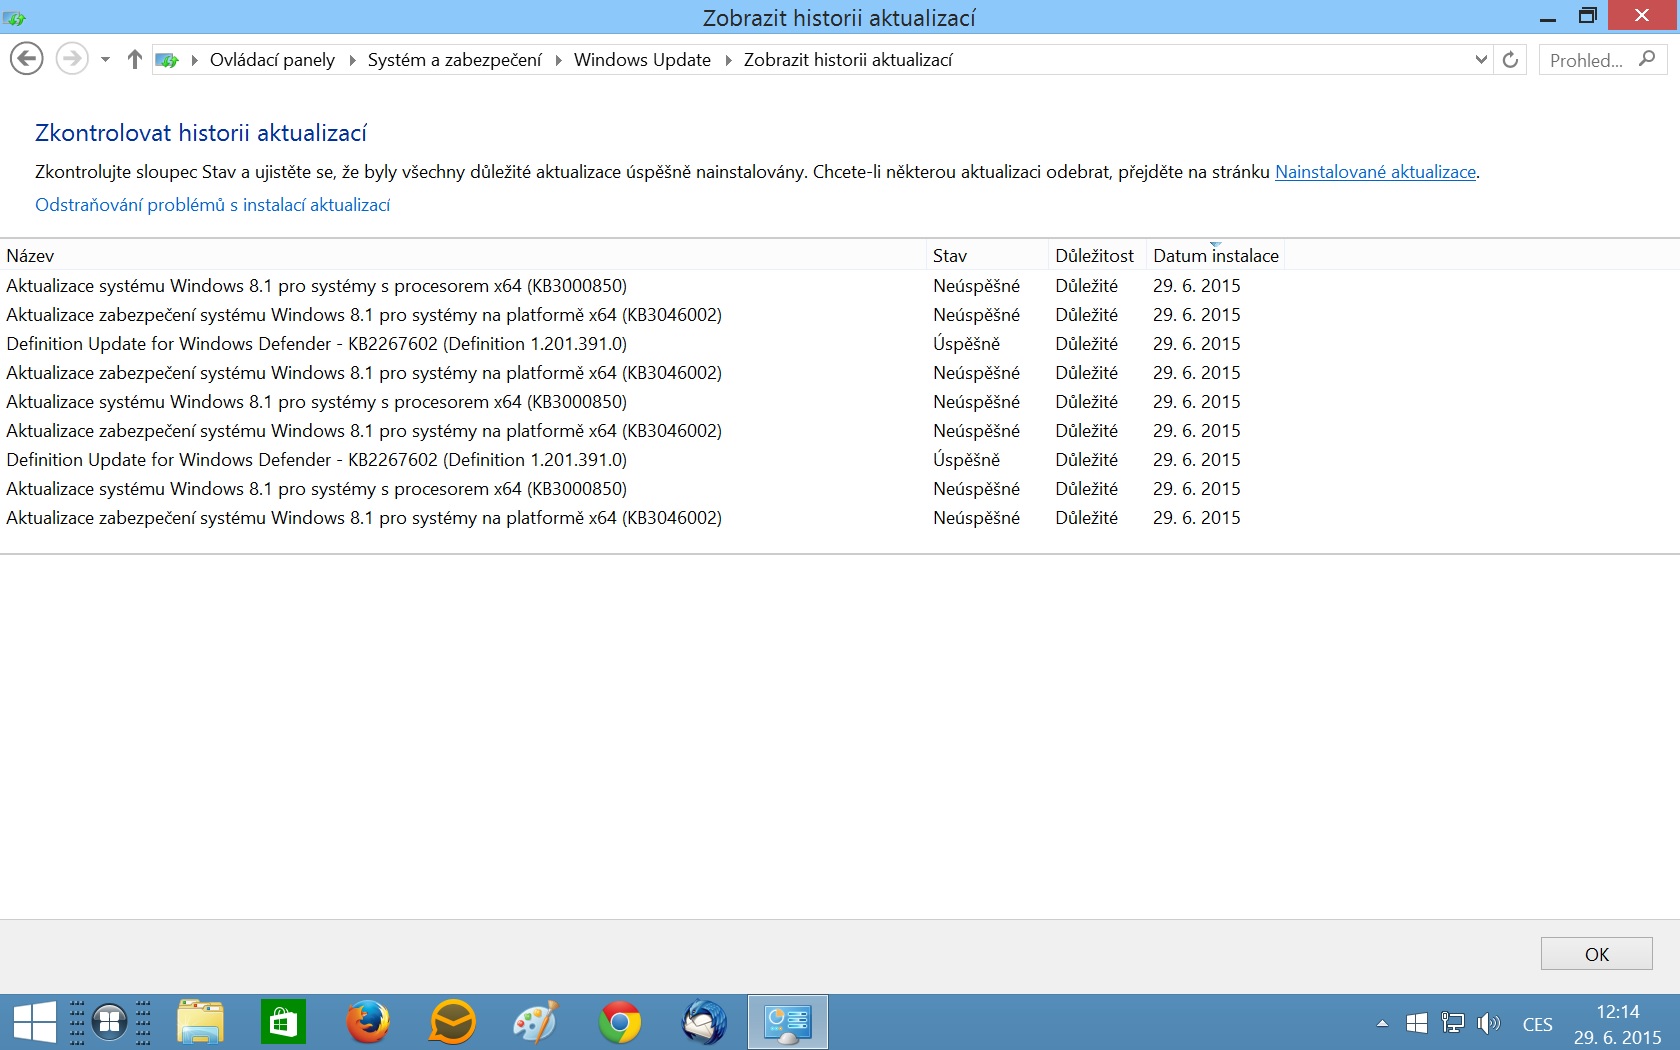
Task: Navigate to Windows Update breadcrumb
Action: pyautogui.click(x=642, y=60)
